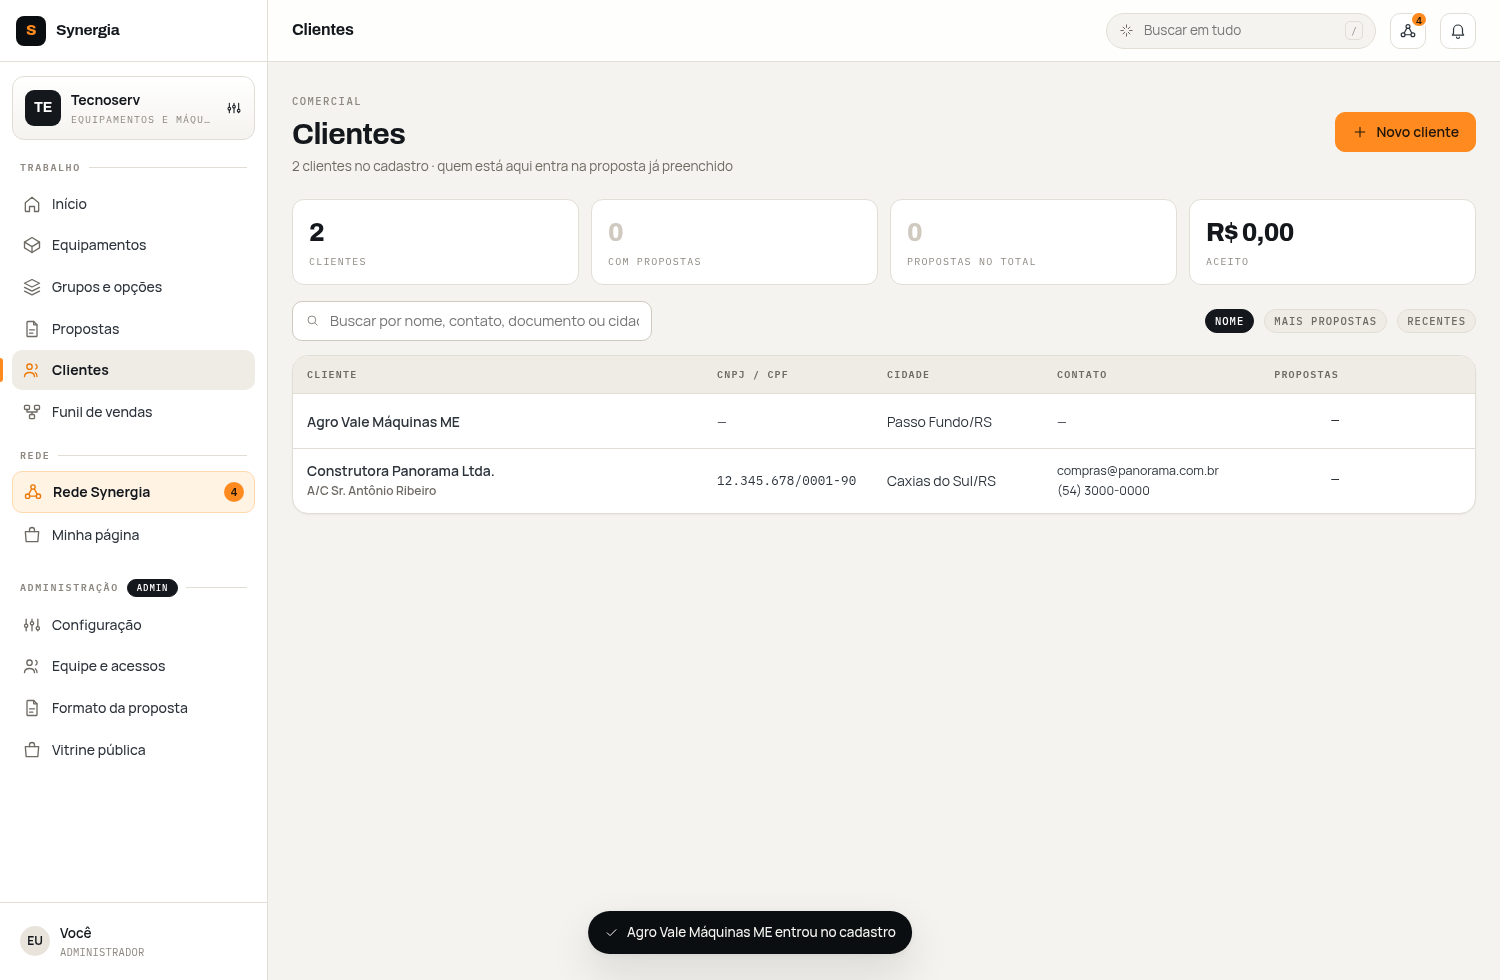Click the Cliente column header
Screen dimensions: 1500x980
(x=332, y=375)
